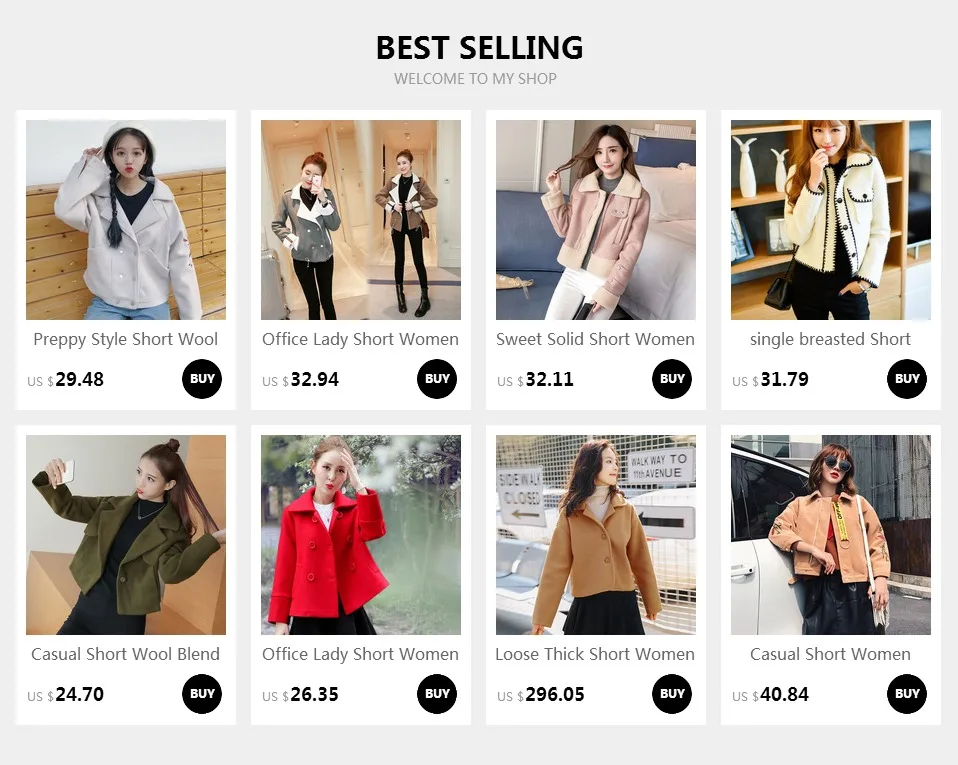Open the Preppy Style Short Wool product photo
Image resolution: width=958 pixels, height=765 pixels.
click(x=126, y=220)
